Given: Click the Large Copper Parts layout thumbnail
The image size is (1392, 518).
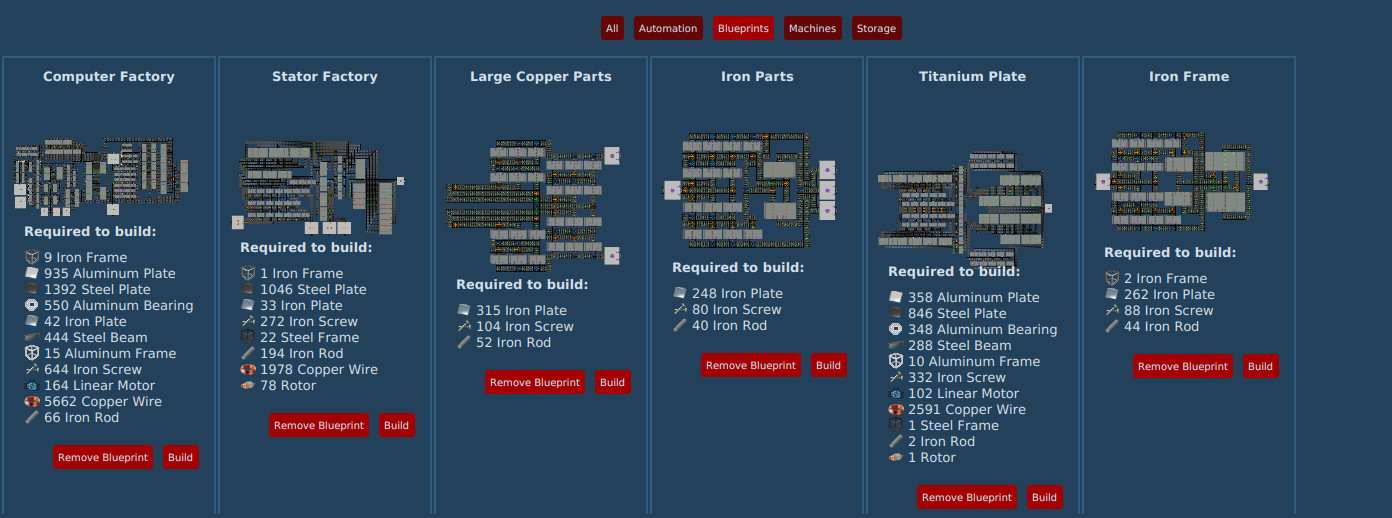Looking at the screenshot, I should 532,205.
